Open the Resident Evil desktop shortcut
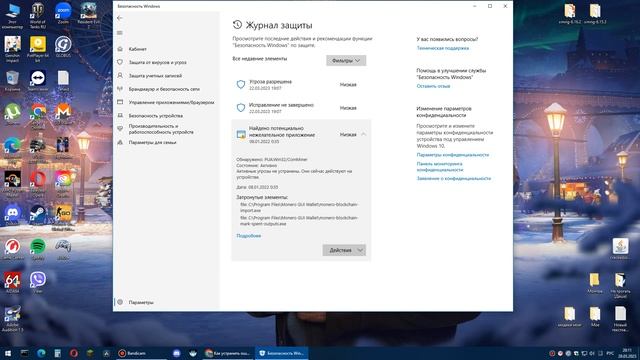The height and width of the screenshot is (360, 640). (x=89, y=16)
